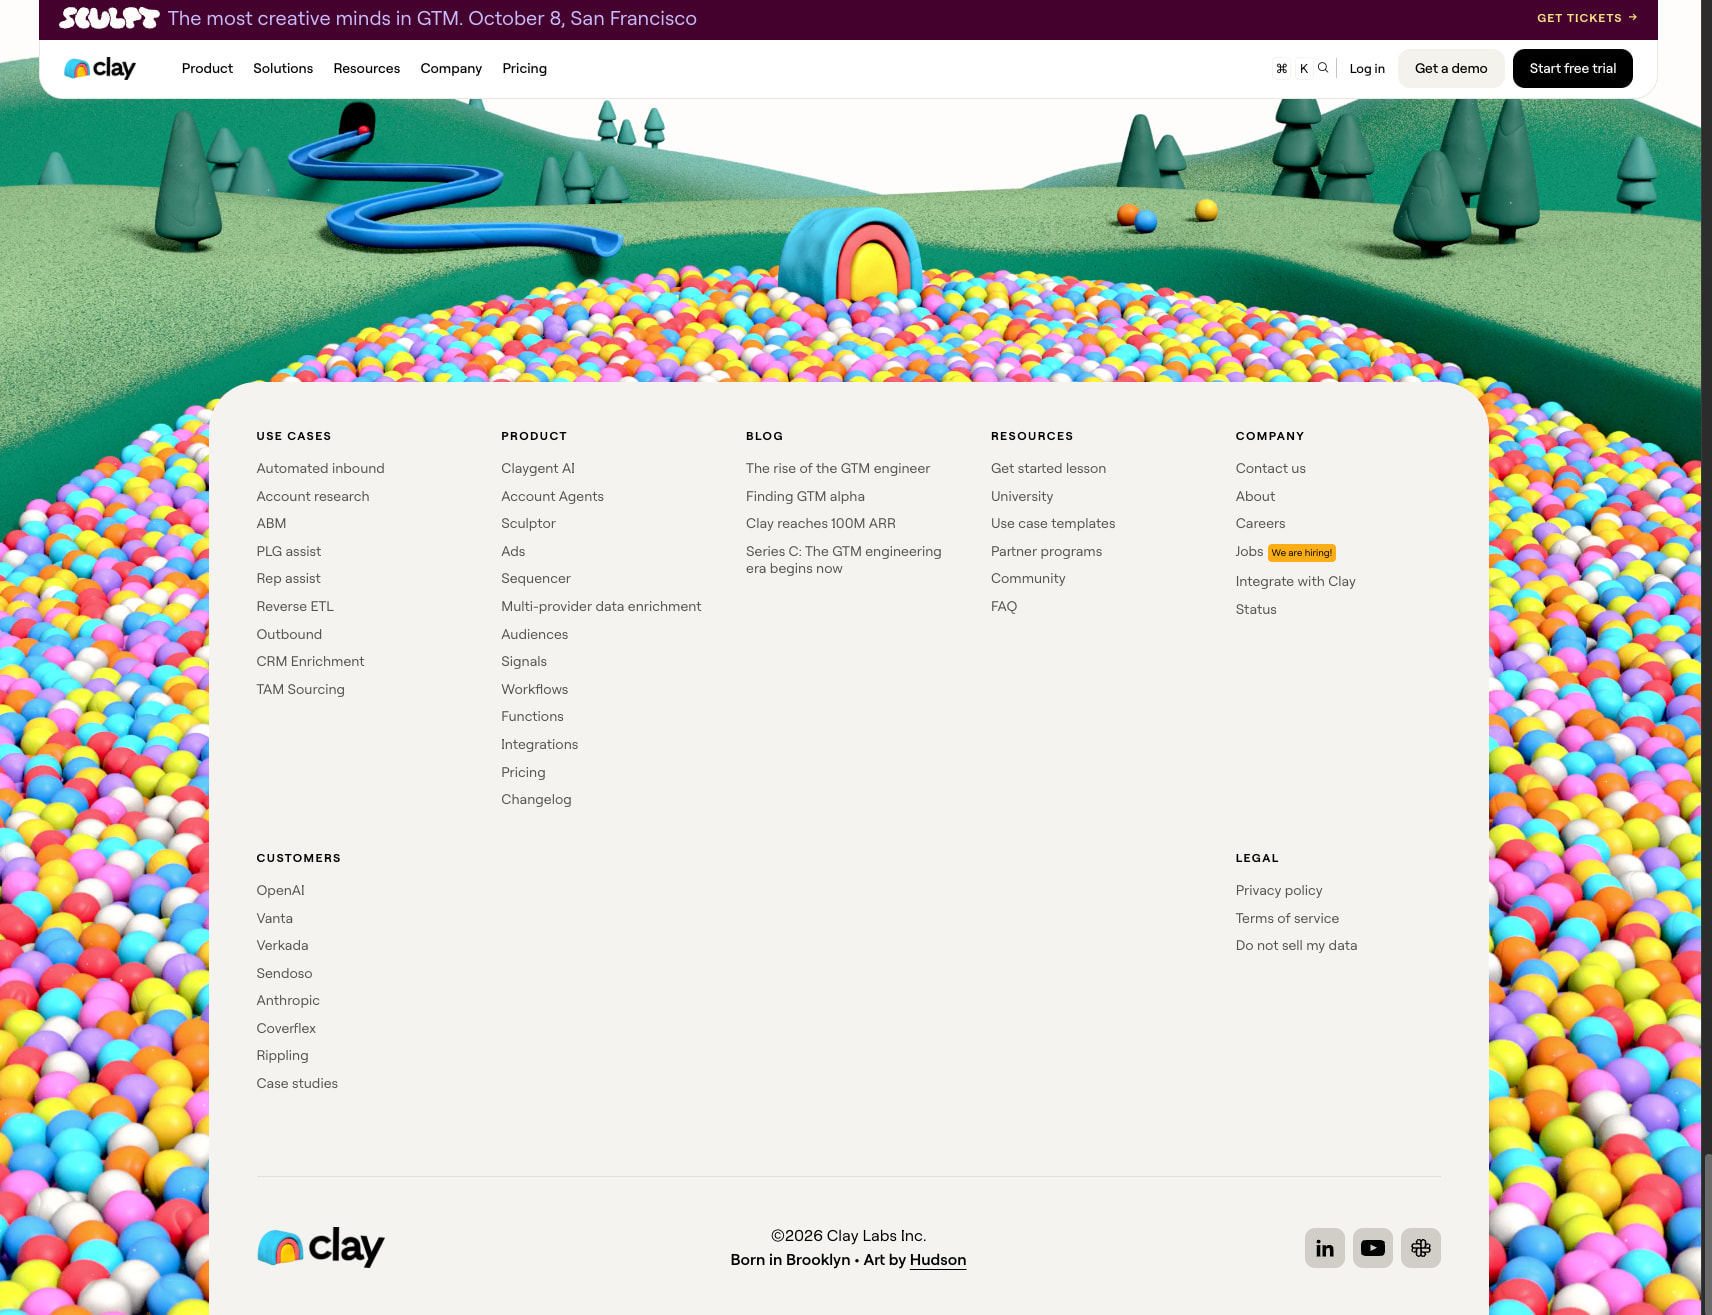Open Clay's YouTube channel icon
Screen dimensions: 1712x1315
[x=1372, y=1248]
